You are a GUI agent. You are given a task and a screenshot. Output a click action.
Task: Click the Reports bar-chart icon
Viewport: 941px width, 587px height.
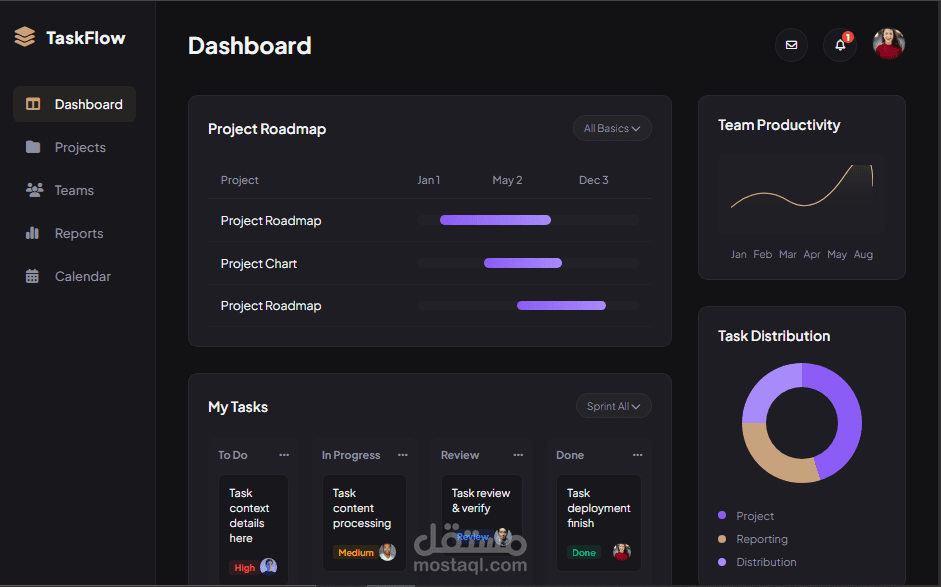tap(32, 233)
